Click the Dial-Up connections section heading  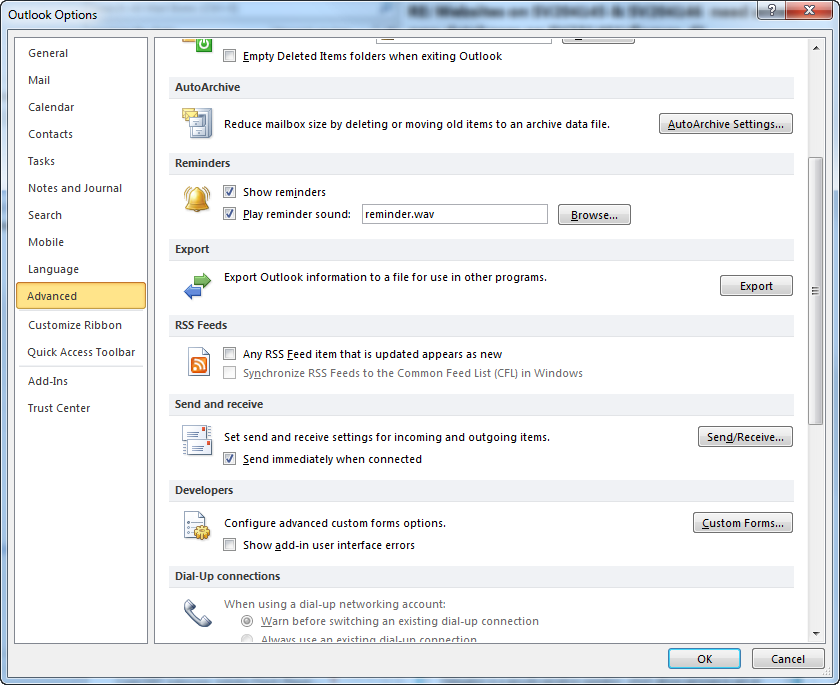(227, 576)
